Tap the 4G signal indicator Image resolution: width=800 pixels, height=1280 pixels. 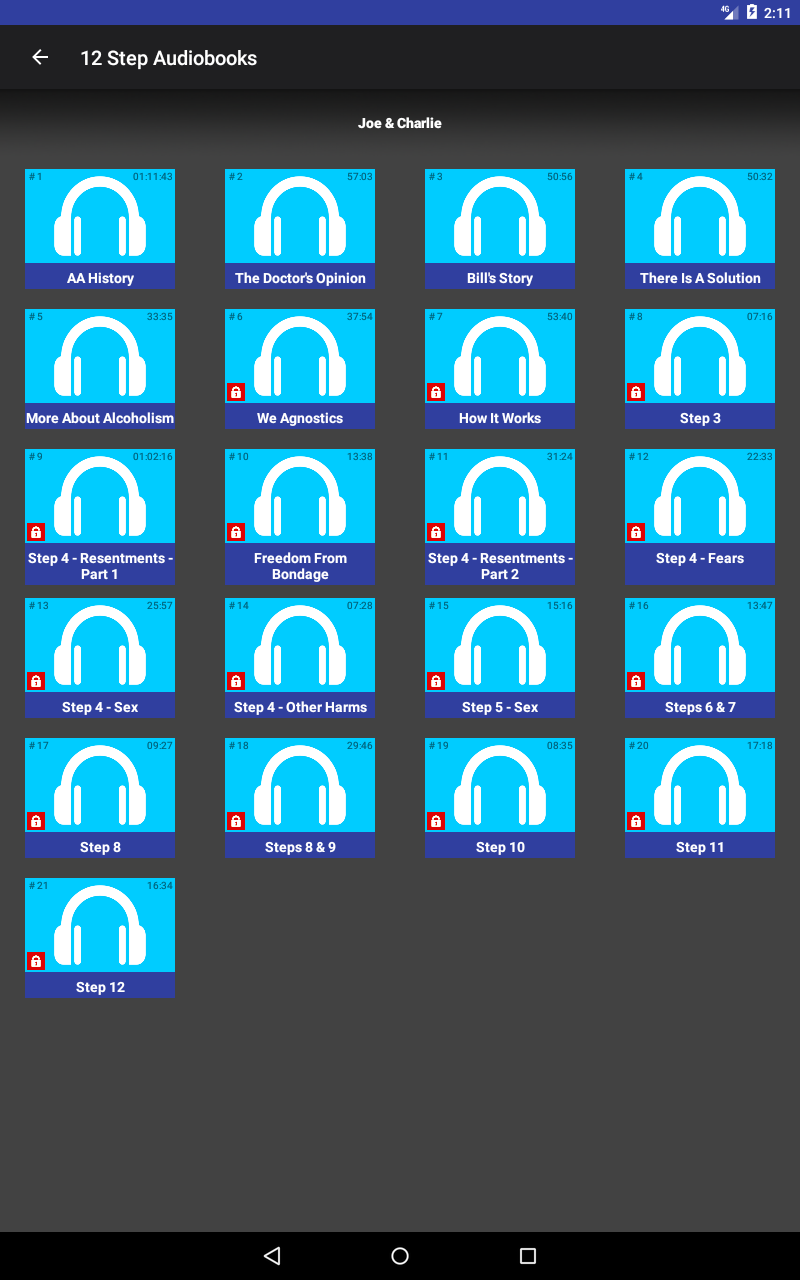coord(730,12)
